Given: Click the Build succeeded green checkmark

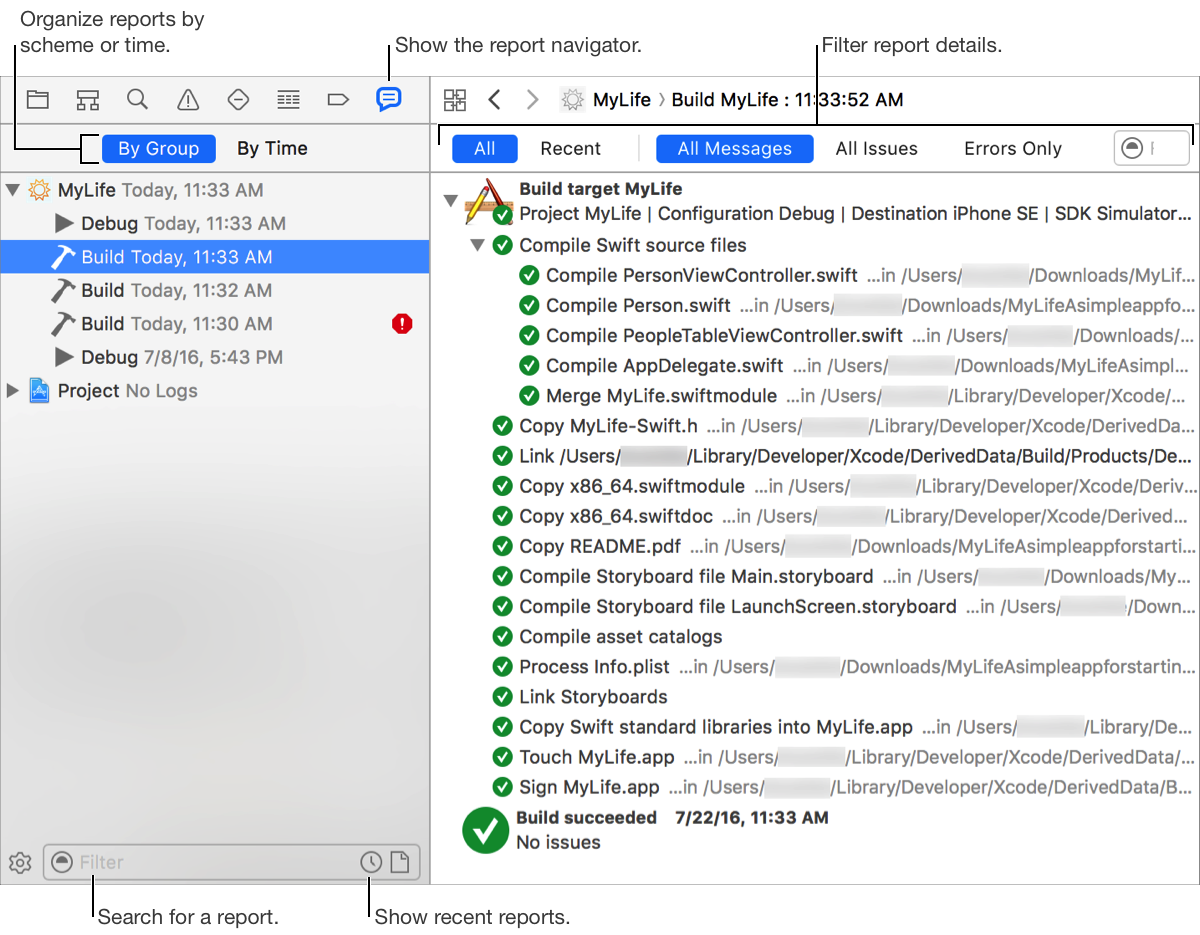Looking at the screenshot, I should coord(486,830).
